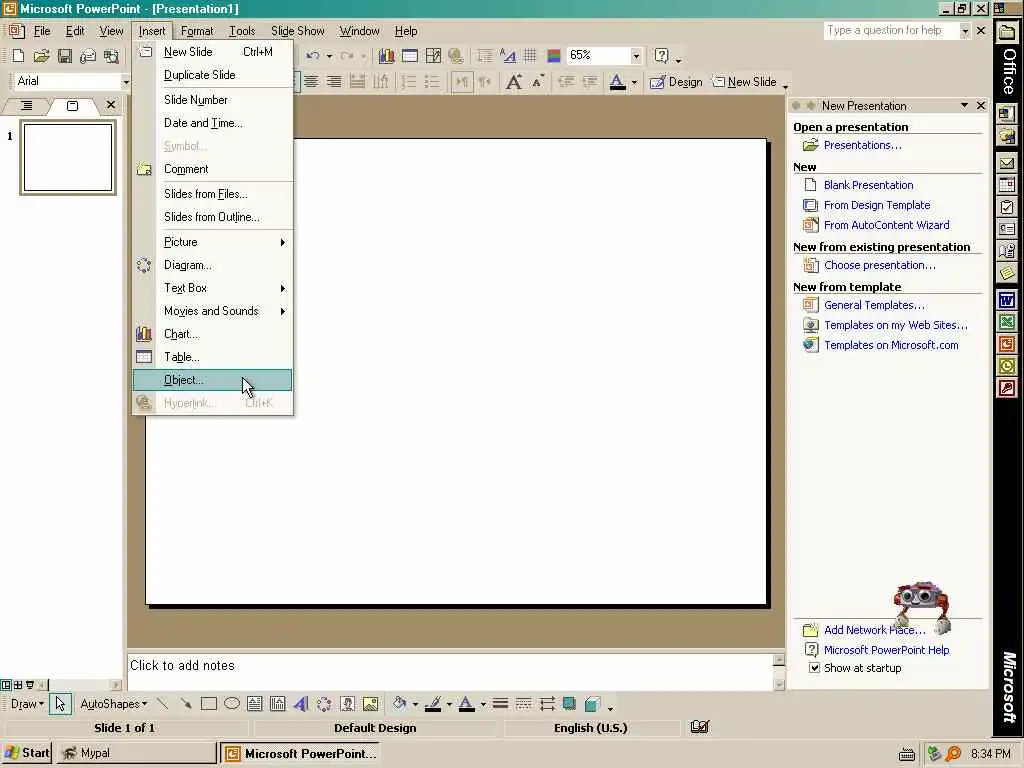Click the Insert Table toolbar icon

(410, 56)
